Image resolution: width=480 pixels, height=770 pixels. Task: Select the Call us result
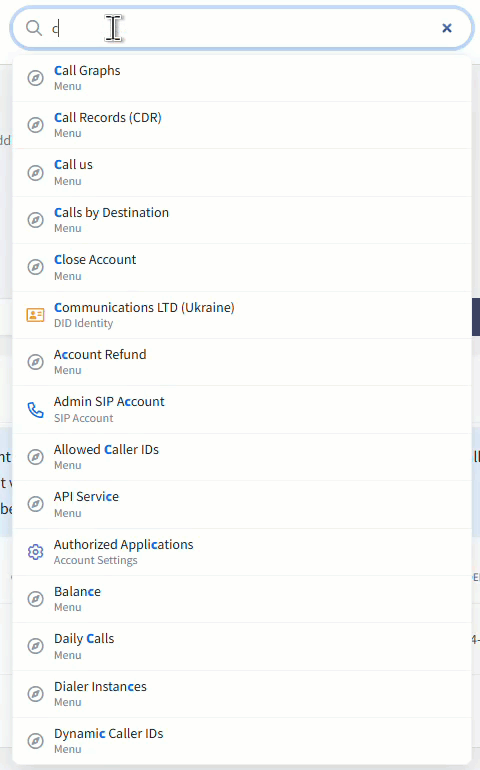(242, 173)
